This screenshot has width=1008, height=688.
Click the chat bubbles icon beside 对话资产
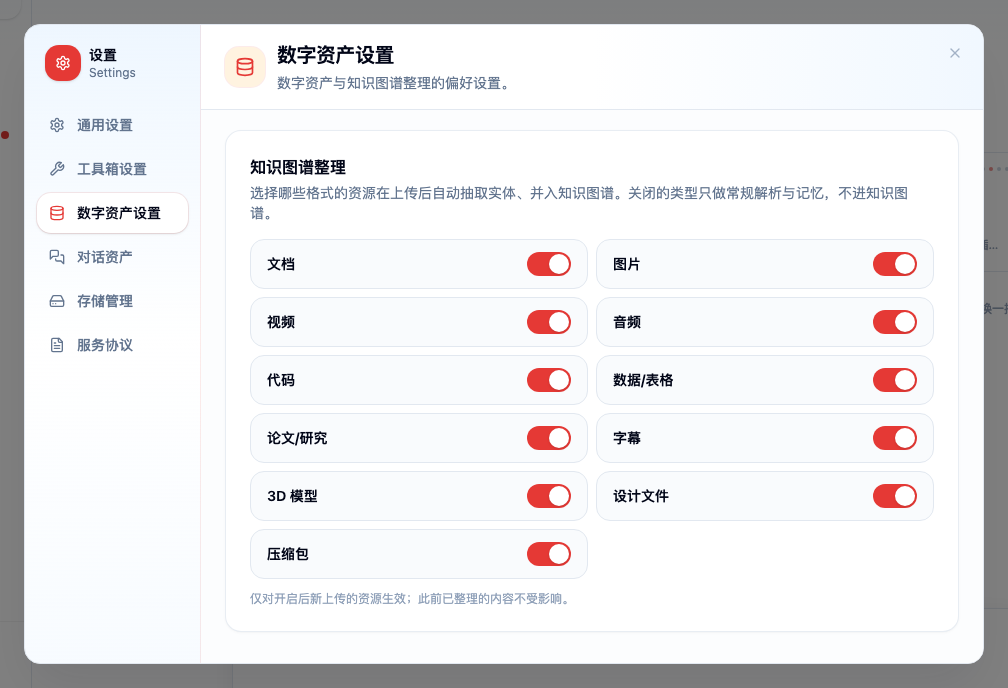tap(57, 257)
